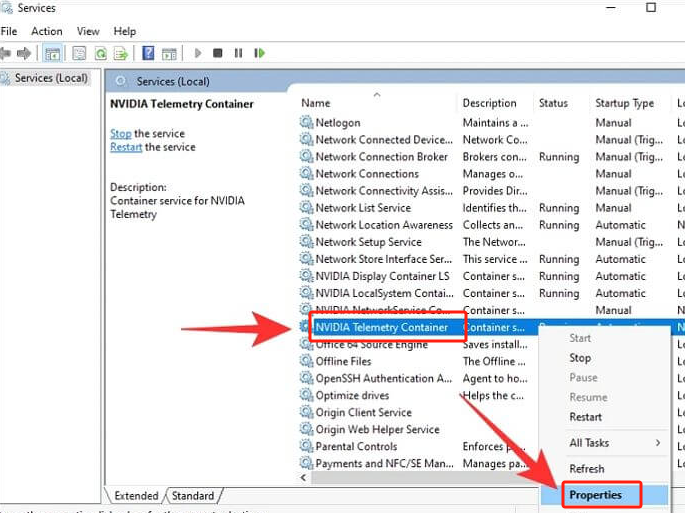685x513 pixels.
Task: Open the Help question-mark toolbar icon
Action: coord(149,53)
